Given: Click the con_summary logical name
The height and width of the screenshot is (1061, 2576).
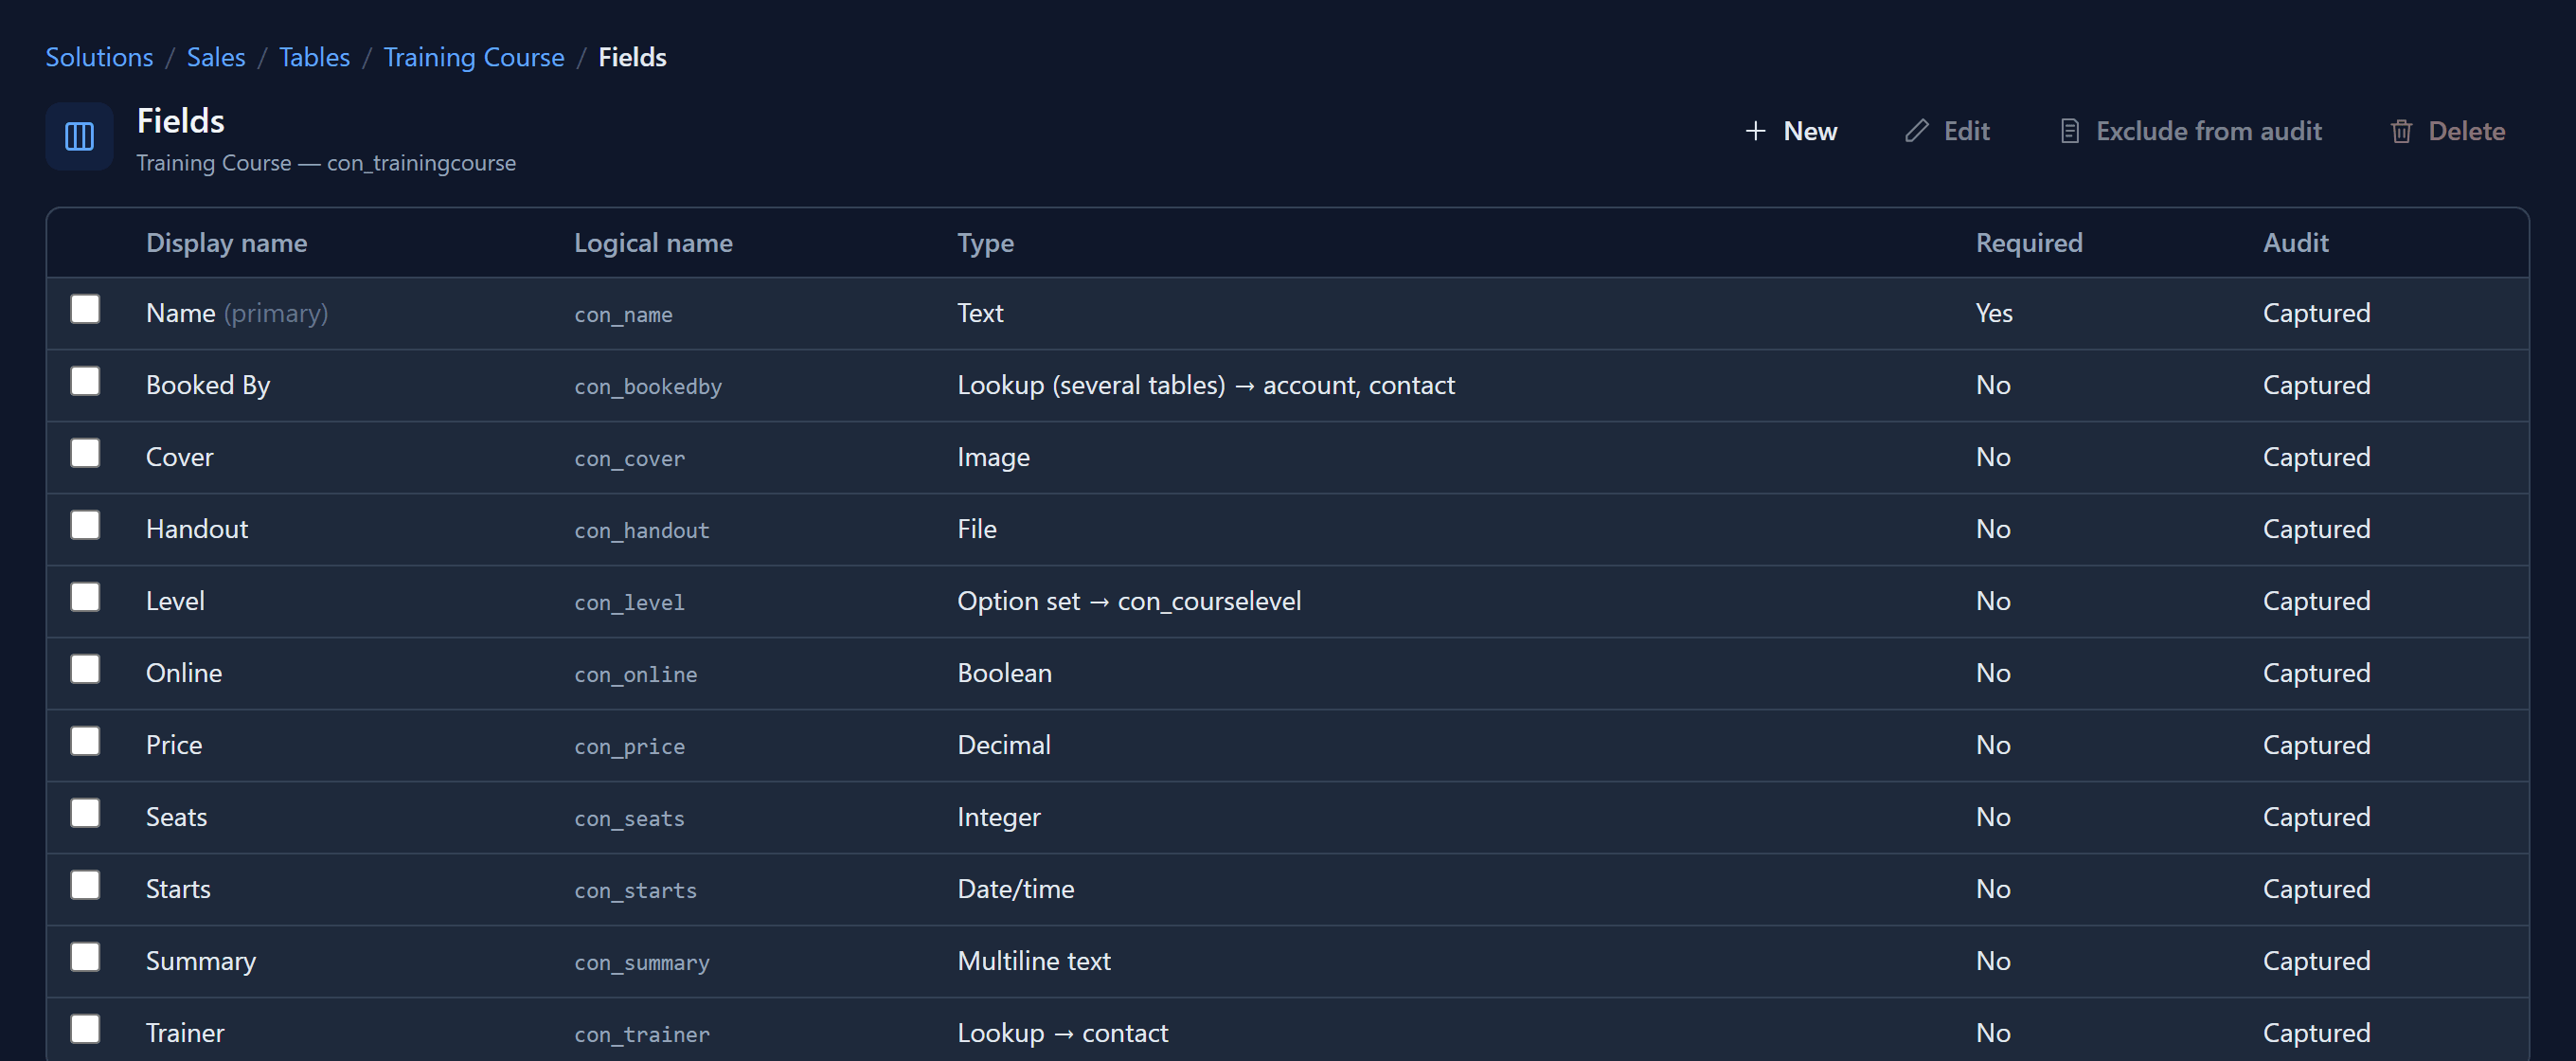Looking at the screenshot, I should coord(642,962).
